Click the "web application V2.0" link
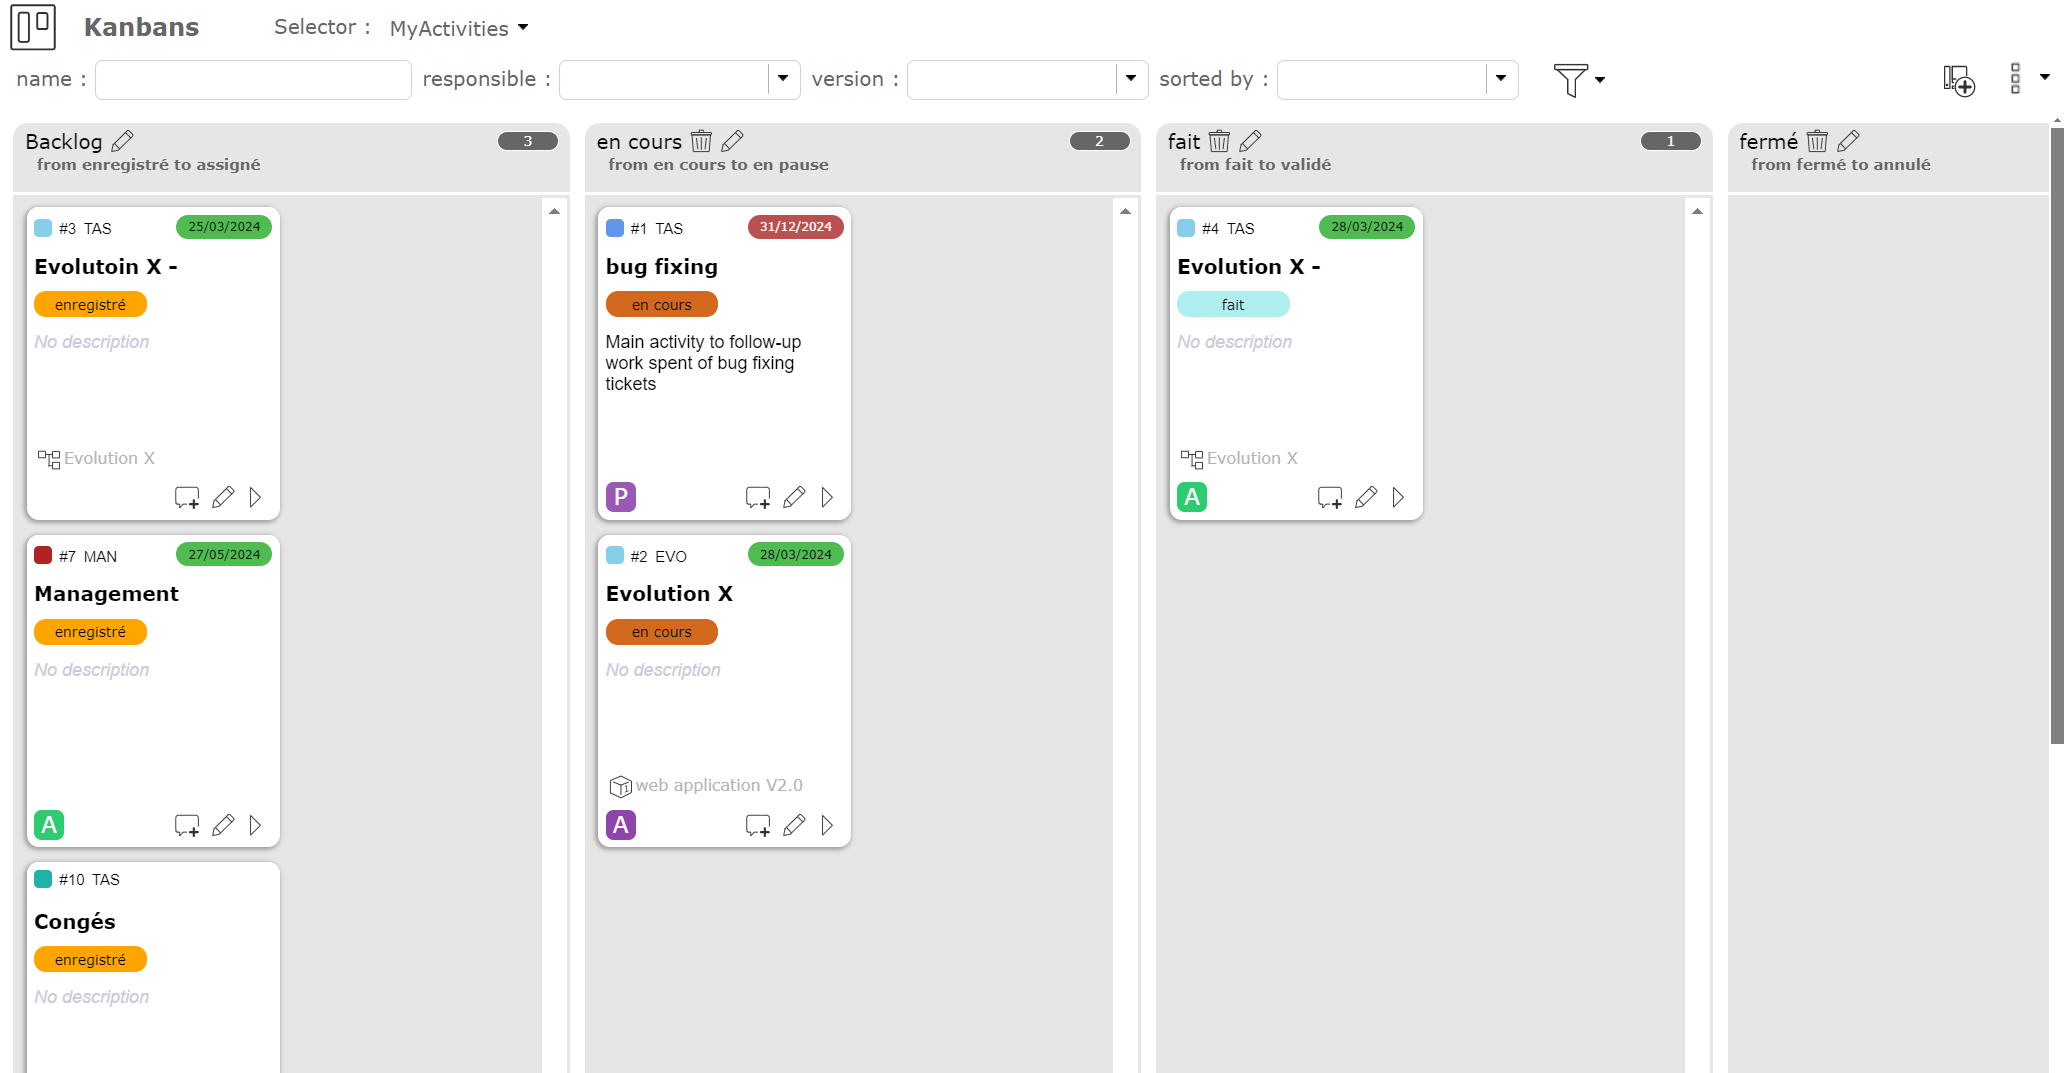This screenshot has height=1073, width=2064. 719,785
